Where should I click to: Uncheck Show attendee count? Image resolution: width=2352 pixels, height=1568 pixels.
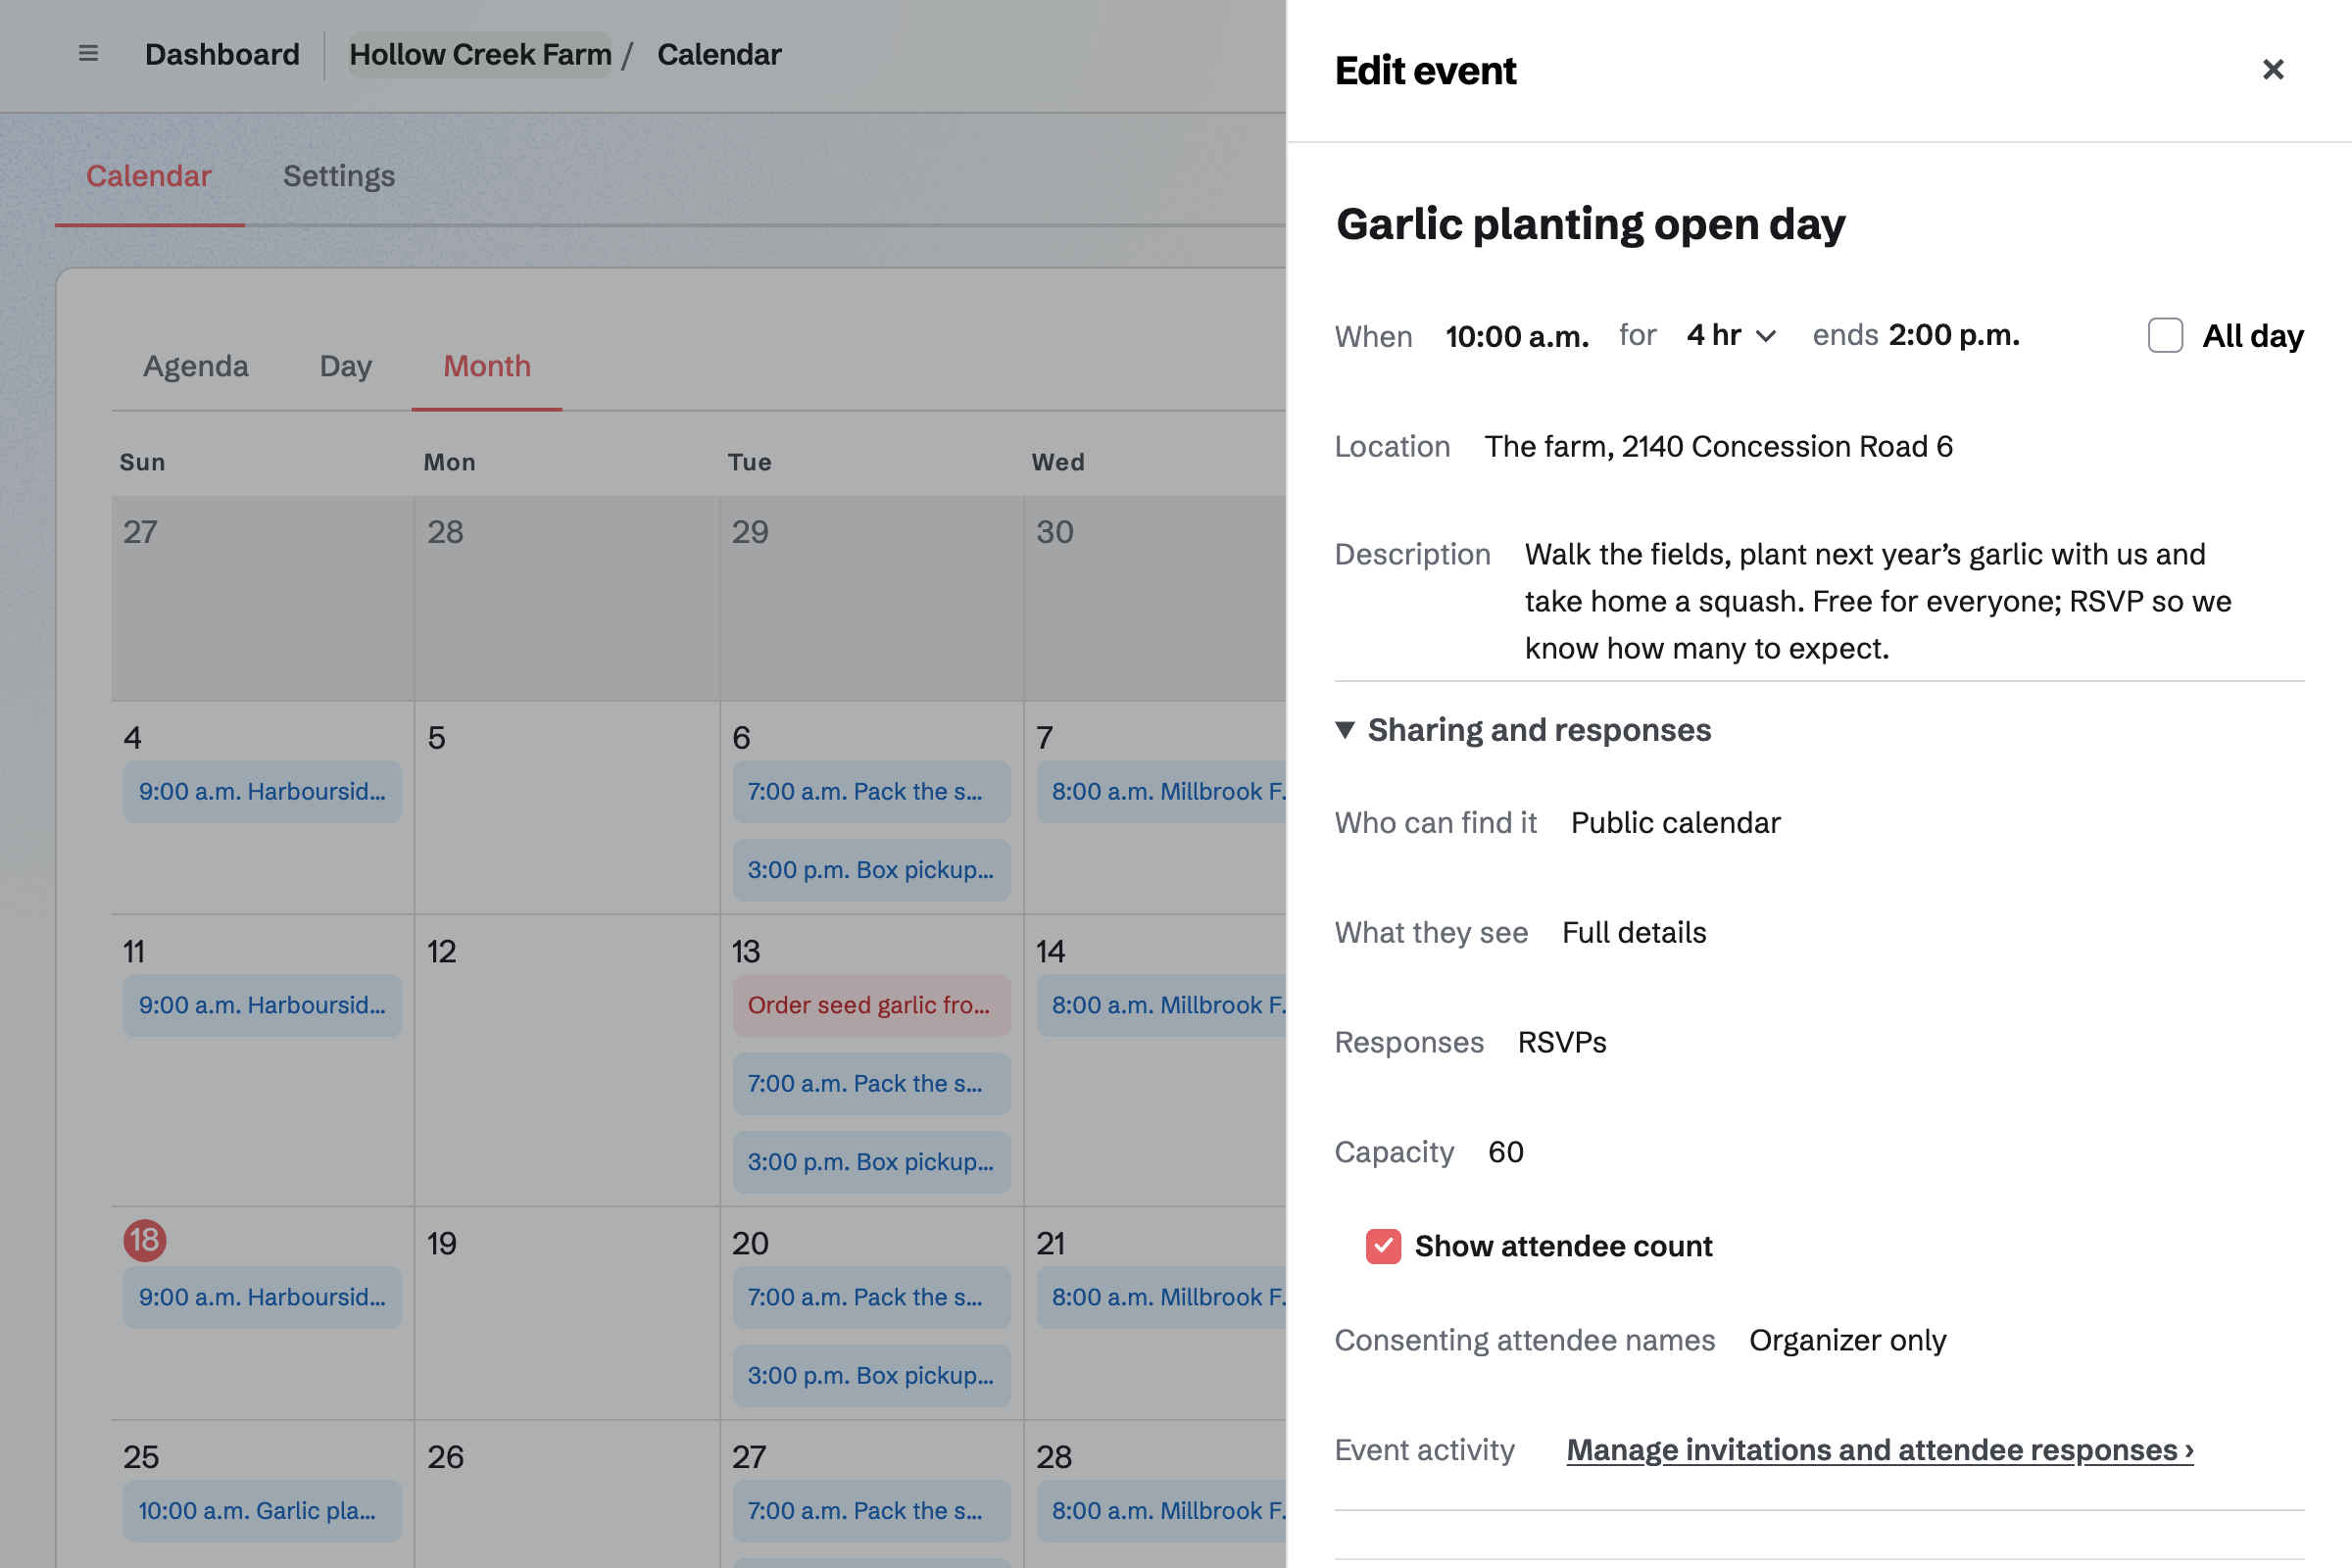pyautogui.click(x=1383, y=1246)
